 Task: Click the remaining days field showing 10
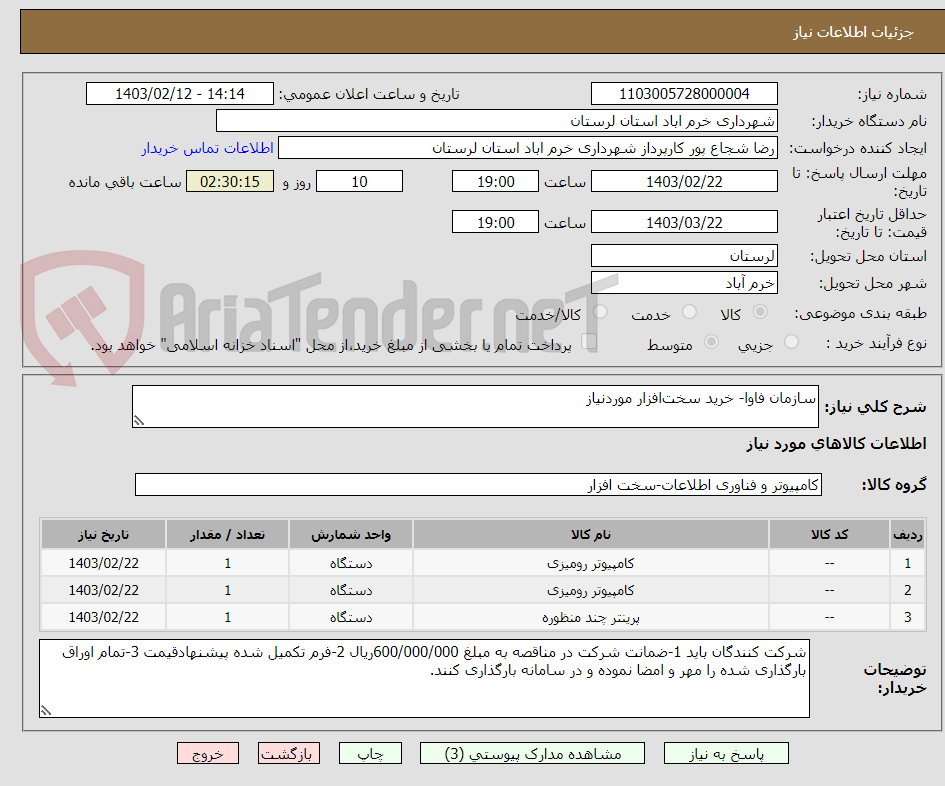point(359,181)
